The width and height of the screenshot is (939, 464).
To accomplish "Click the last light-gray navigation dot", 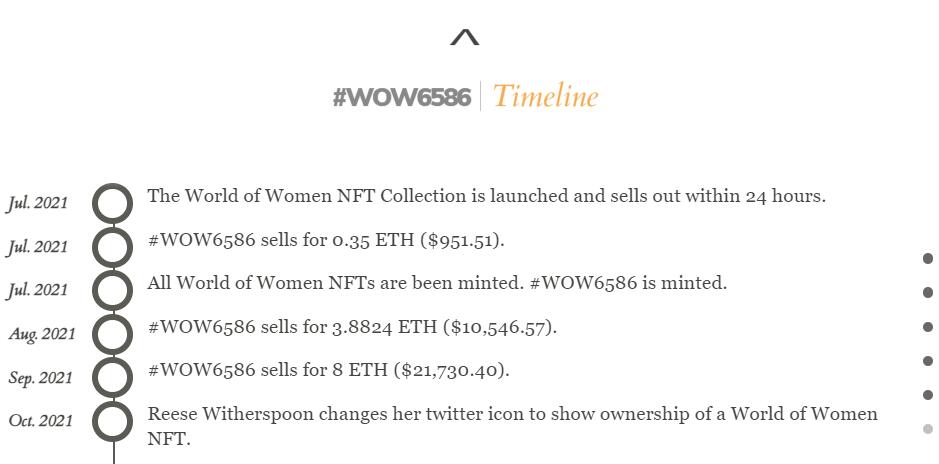I will click(x=928, y=429).
